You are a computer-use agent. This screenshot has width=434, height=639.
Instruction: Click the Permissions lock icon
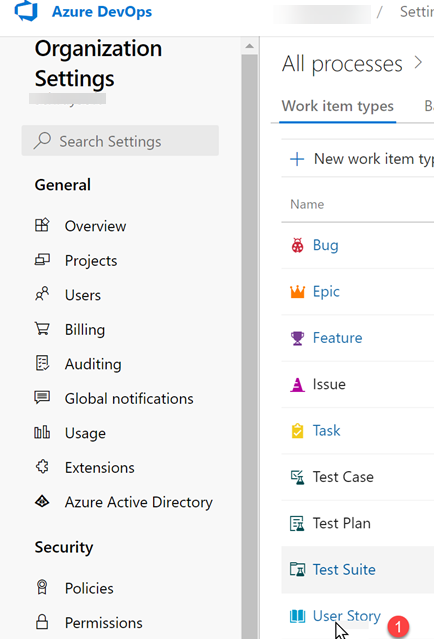click(x=42, y=622)
